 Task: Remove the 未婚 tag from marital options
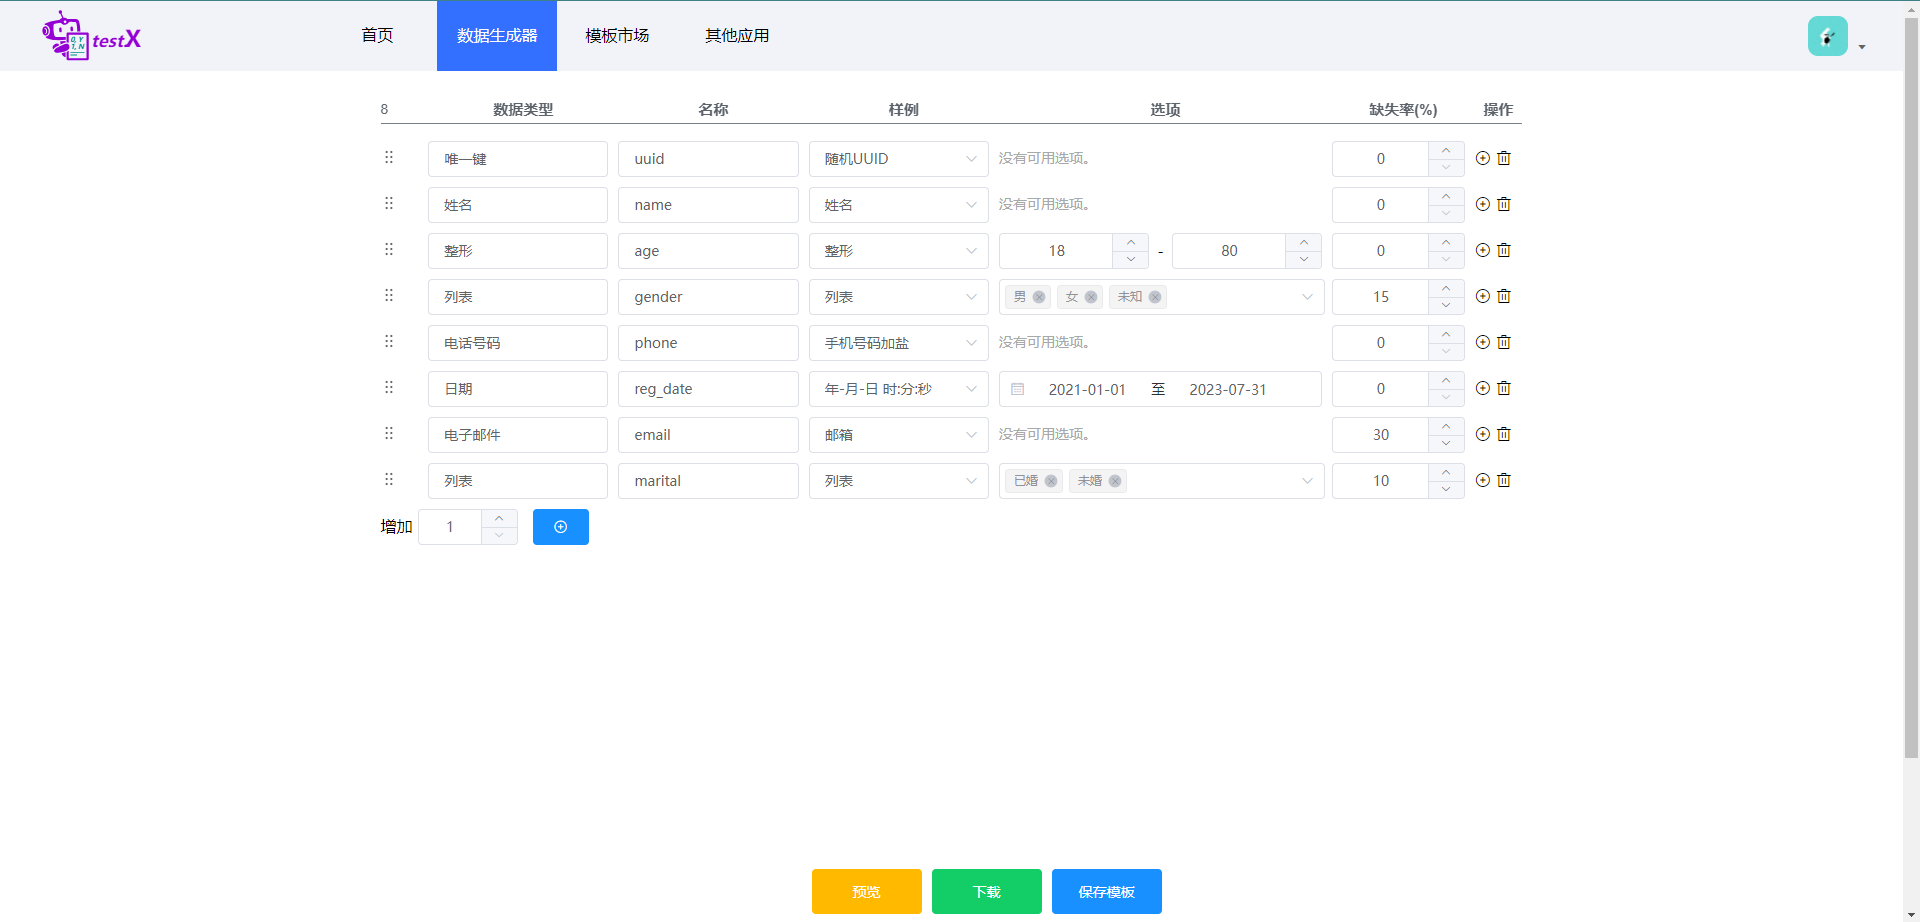(x=1114, y=481)
